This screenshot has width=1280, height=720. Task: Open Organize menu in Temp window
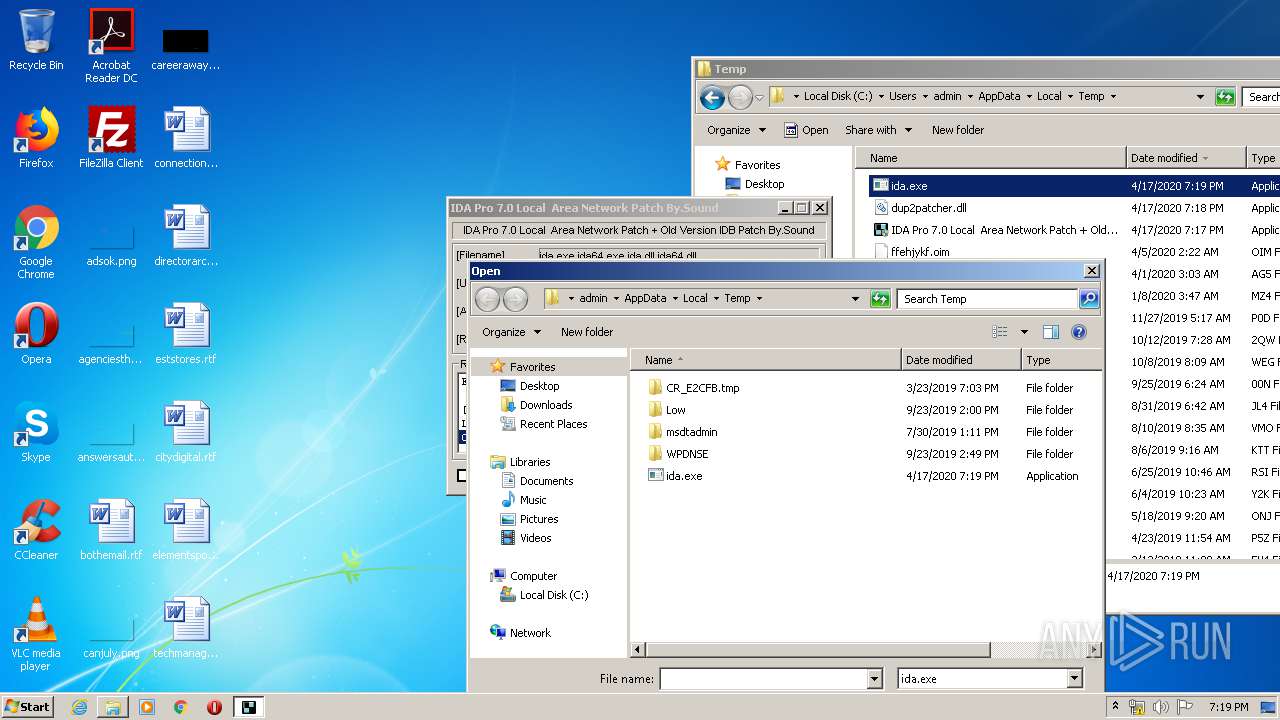736,130
